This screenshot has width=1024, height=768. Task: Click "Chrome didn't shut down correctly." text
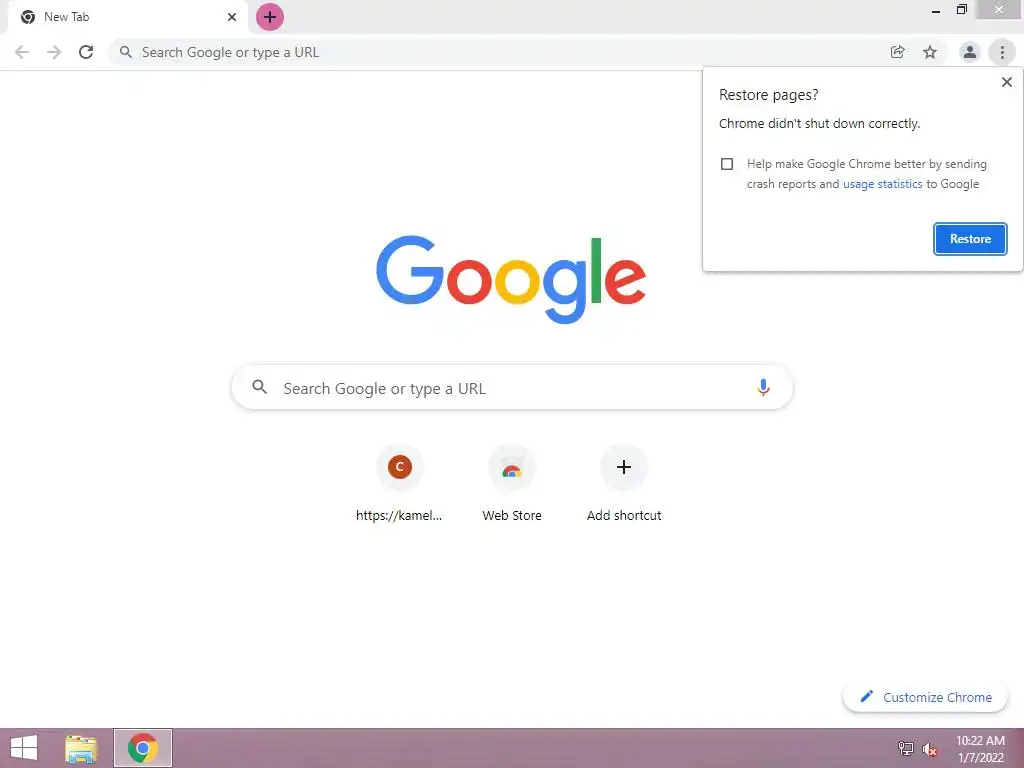819,123
